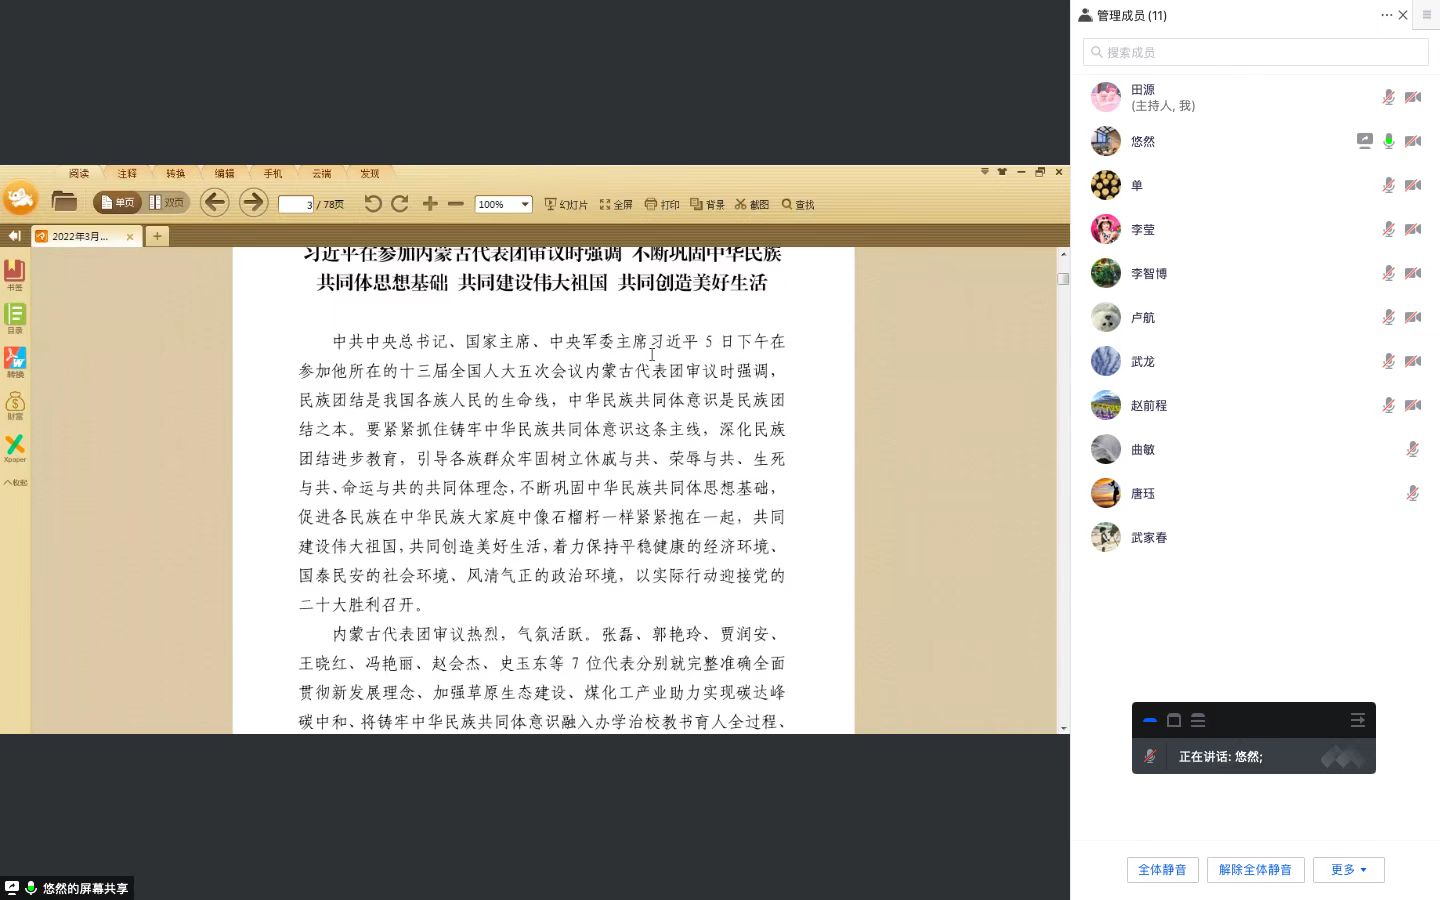Switch to 单页 single-page view

pos(117,203)
